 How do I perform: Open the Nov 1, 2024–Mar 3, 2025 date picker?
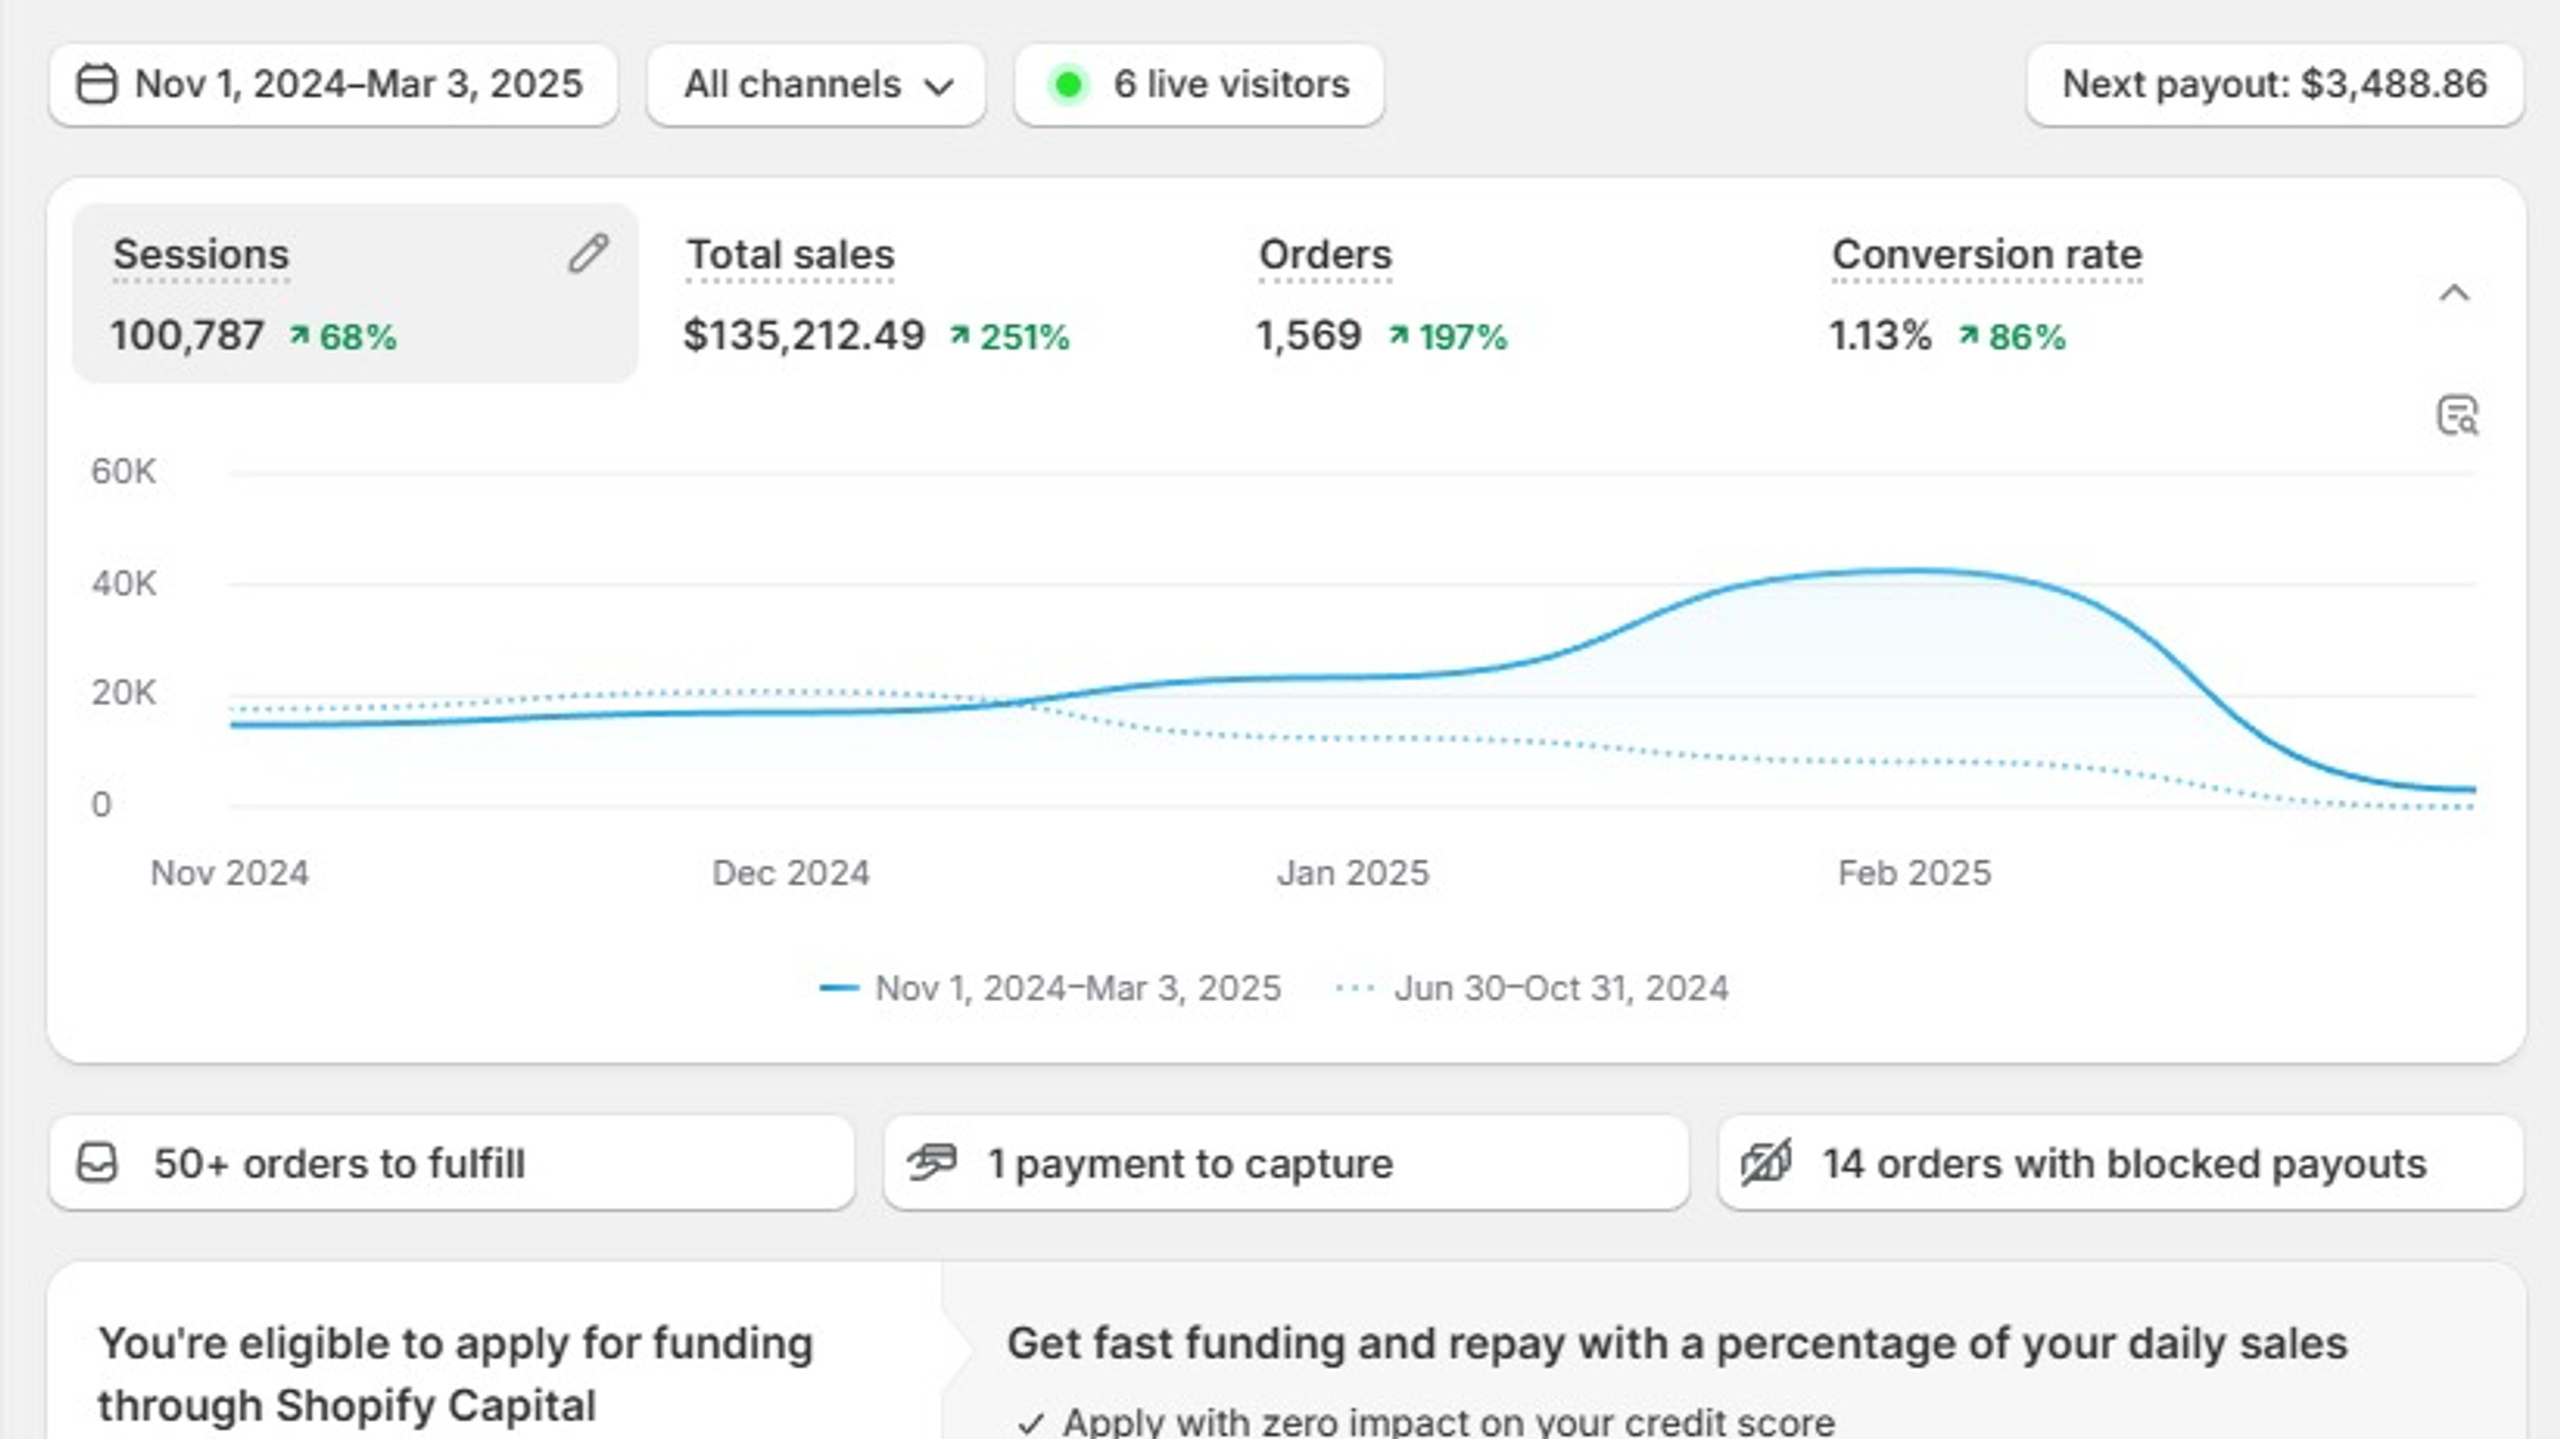click(333, 85)
